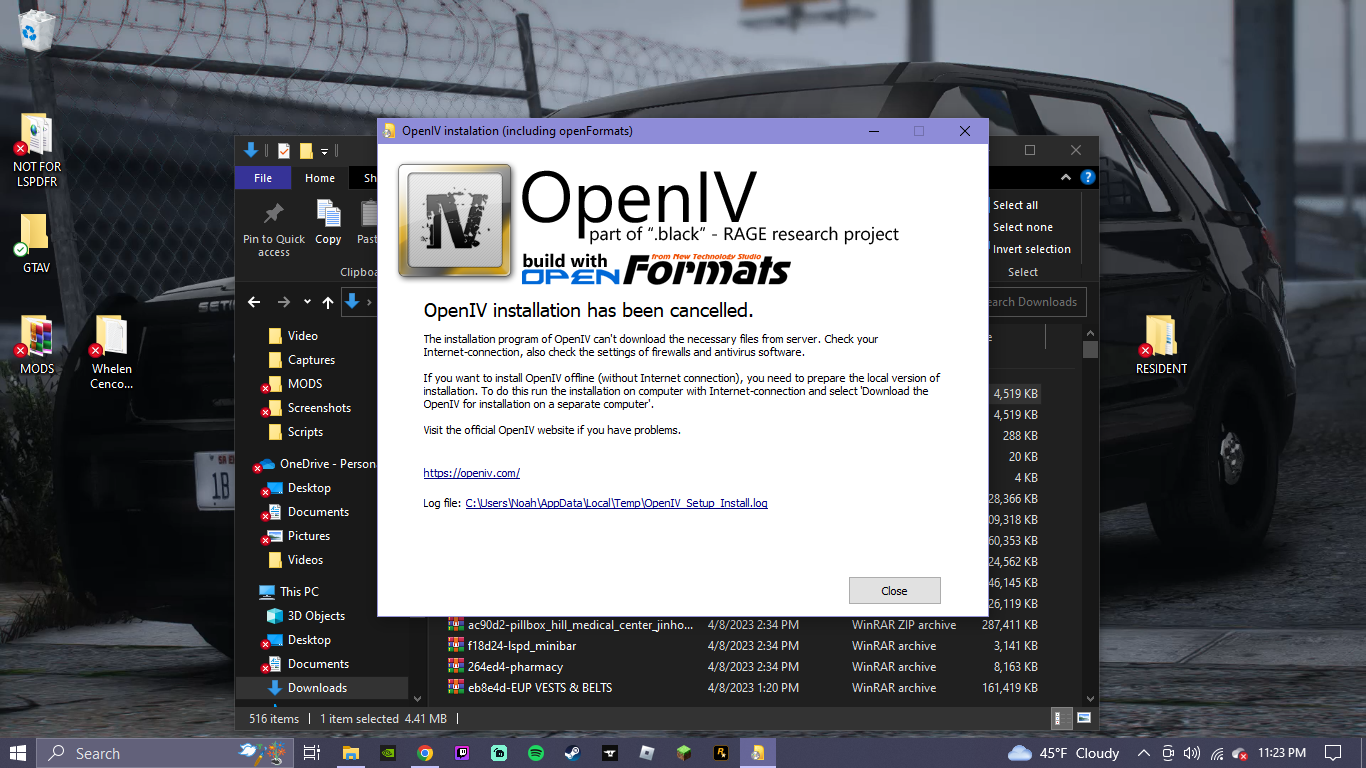Select Screenshots folder in navigation pane
Screen dimensions: 1366x768
coord(319,408)
